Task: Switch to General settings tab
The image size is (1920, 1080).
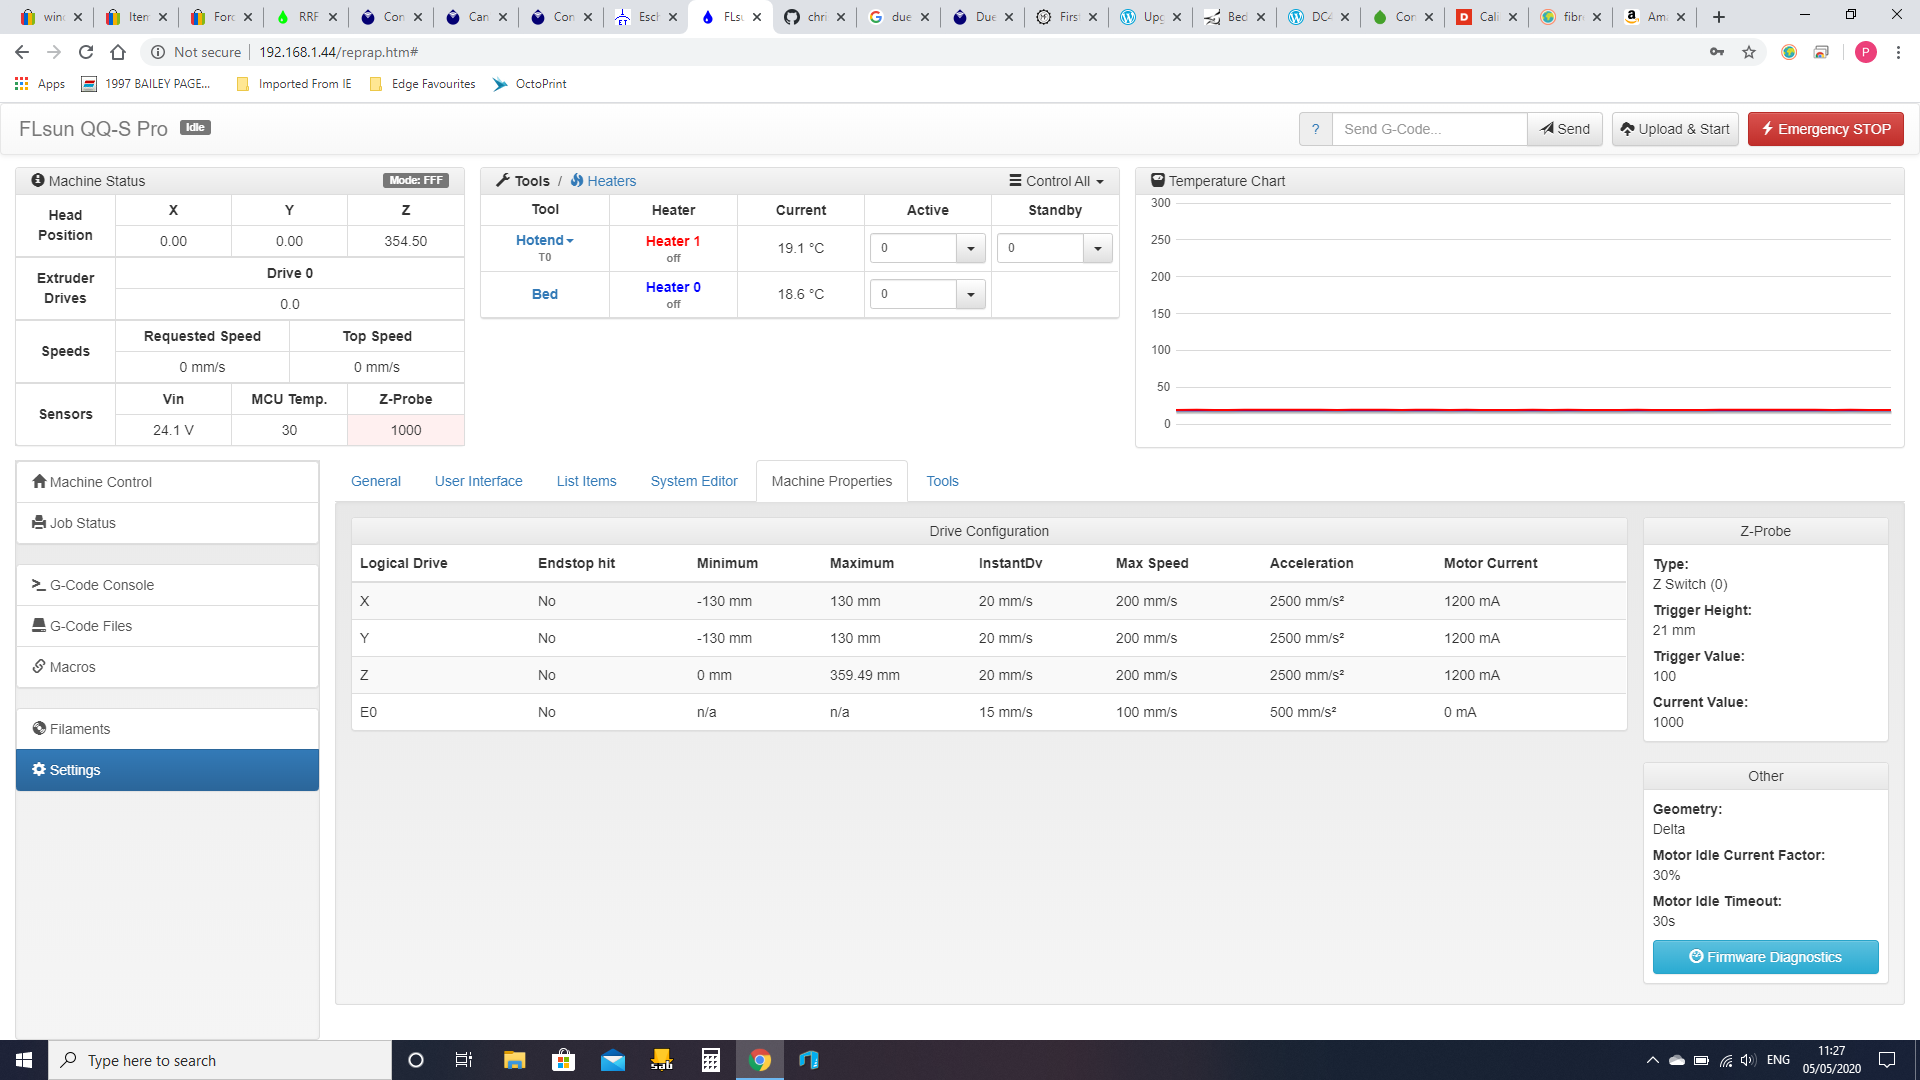Action: tap(376, 481)
